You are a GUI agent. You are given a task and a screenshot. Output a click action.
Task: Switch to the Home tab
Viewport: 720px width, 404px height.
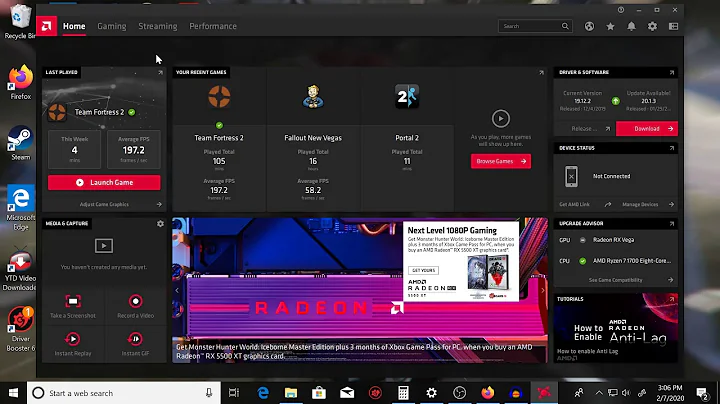[x=74, y=26]
